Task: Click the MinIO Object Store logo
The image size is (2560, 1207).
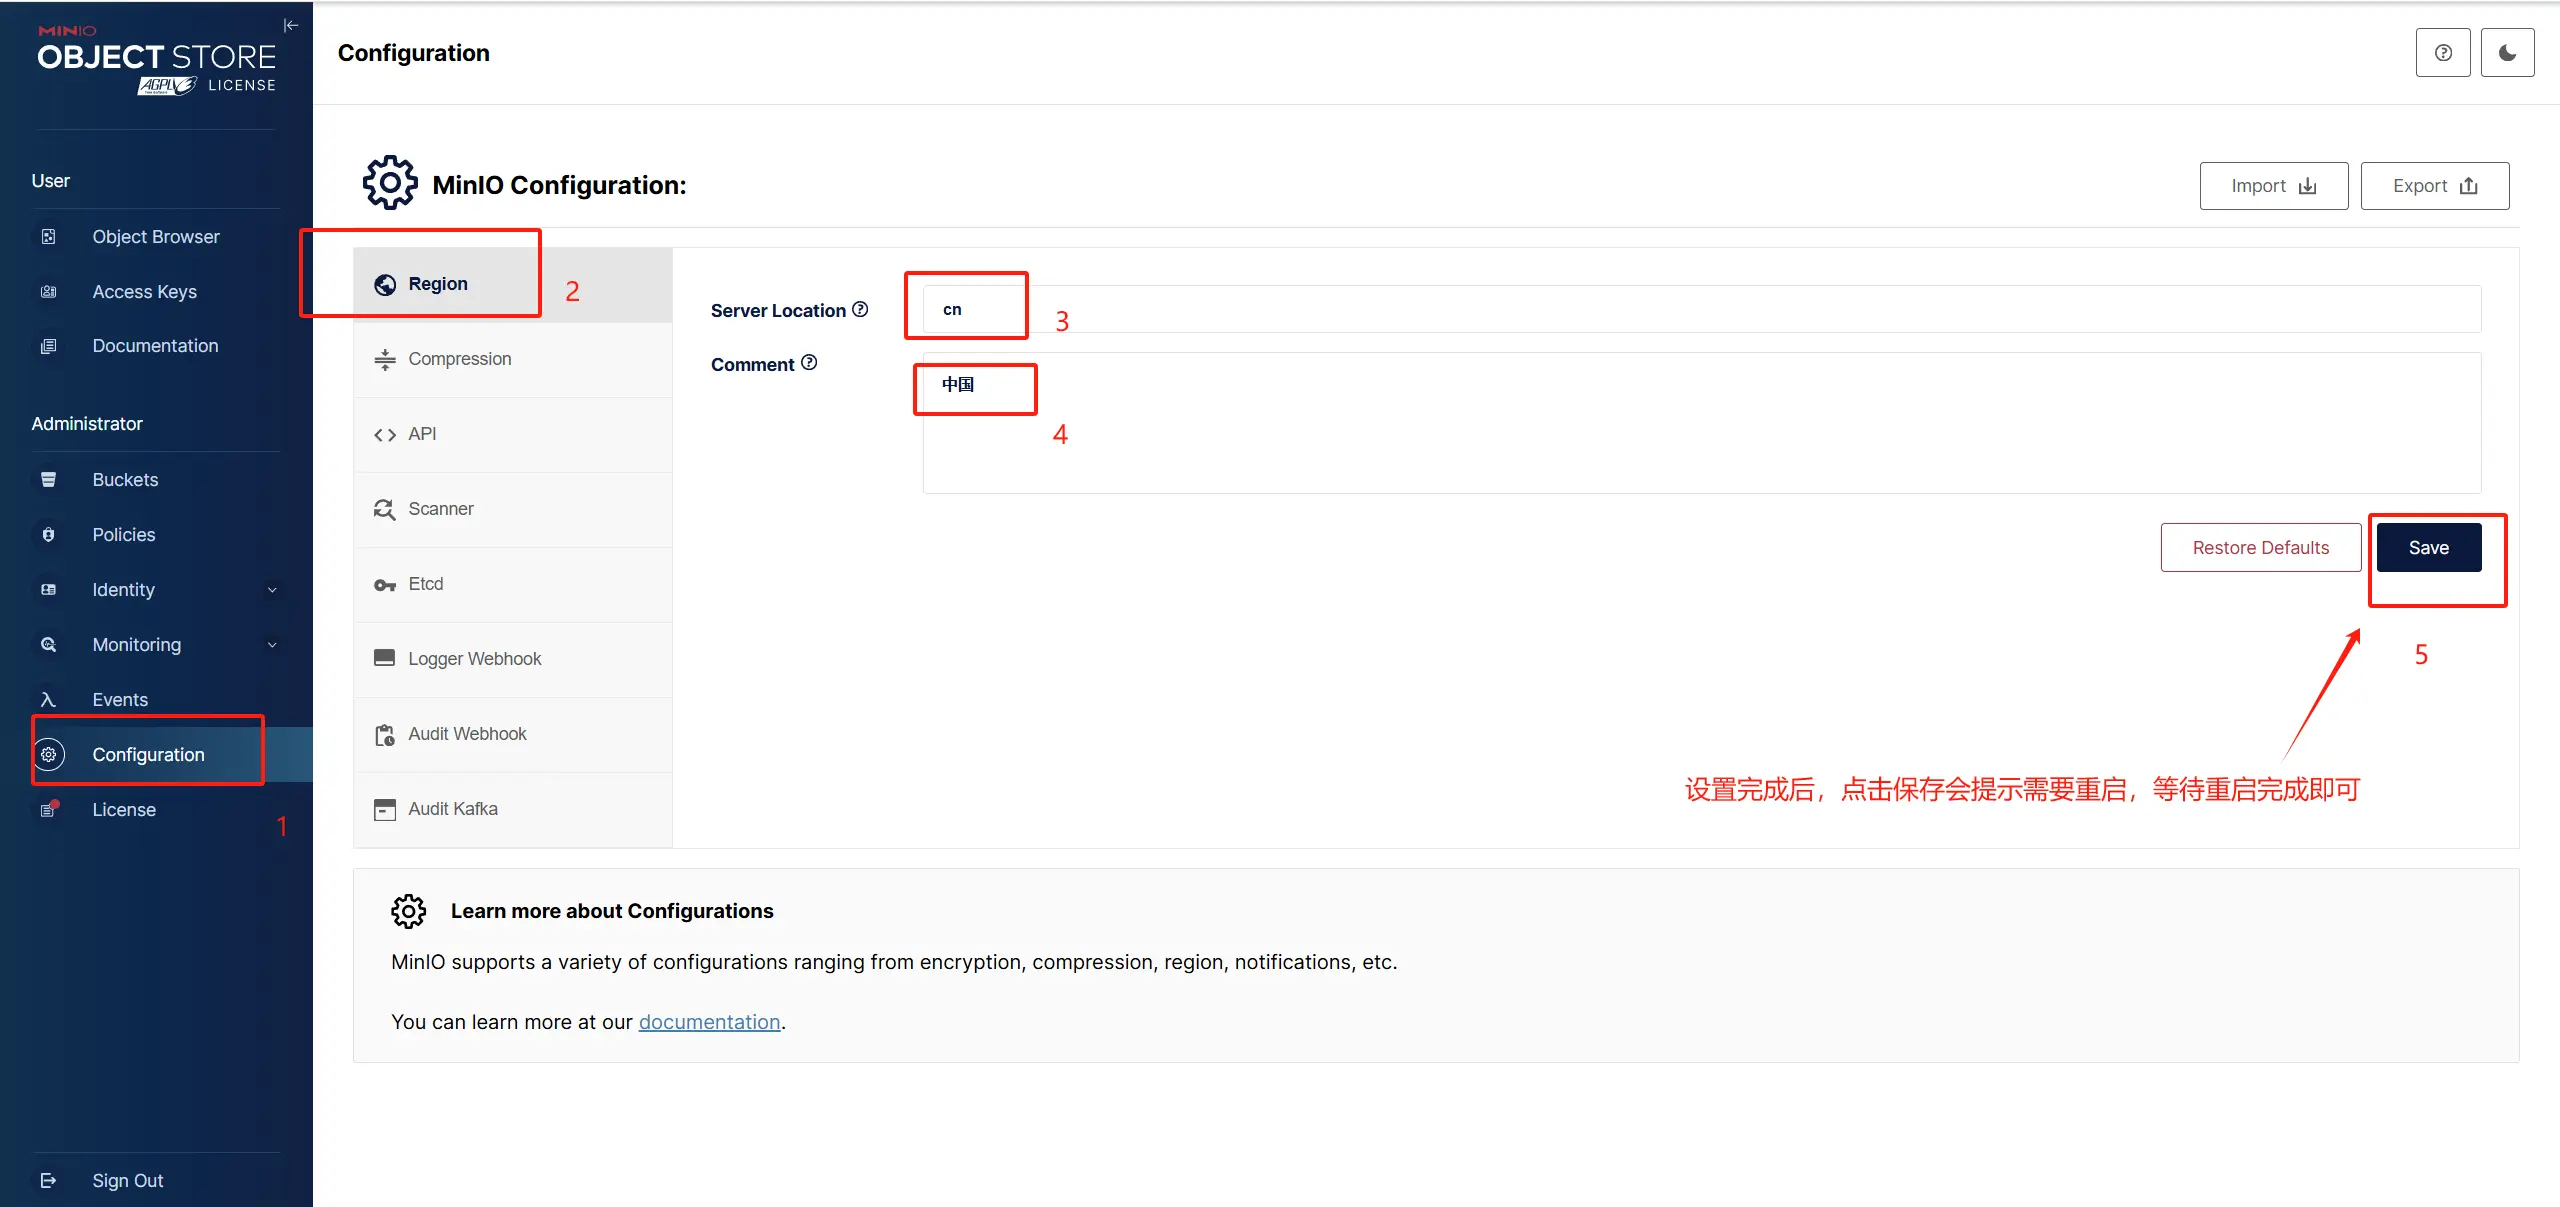Action: [157, 60]
